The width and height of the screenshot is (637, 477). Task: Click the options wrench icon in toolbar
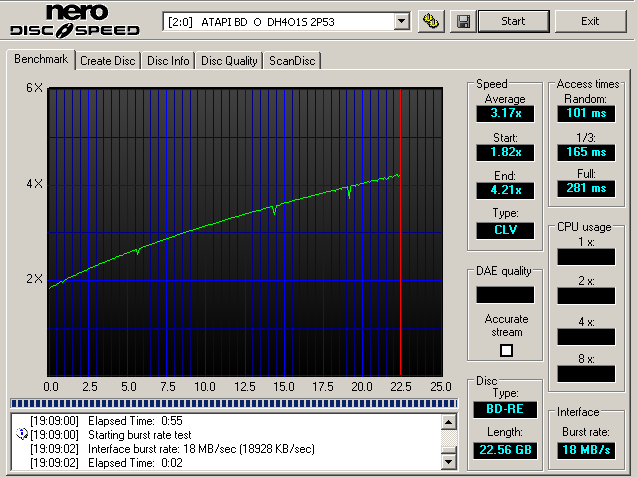pyautogui.click(x=431, y=21)
